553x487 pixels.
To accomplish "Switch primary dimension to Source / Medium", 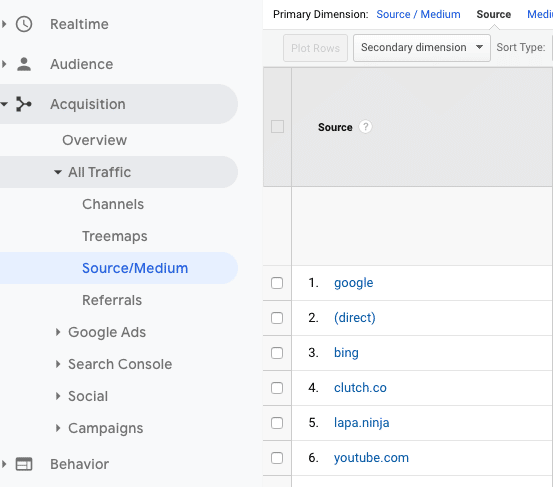I will point(418,14).
